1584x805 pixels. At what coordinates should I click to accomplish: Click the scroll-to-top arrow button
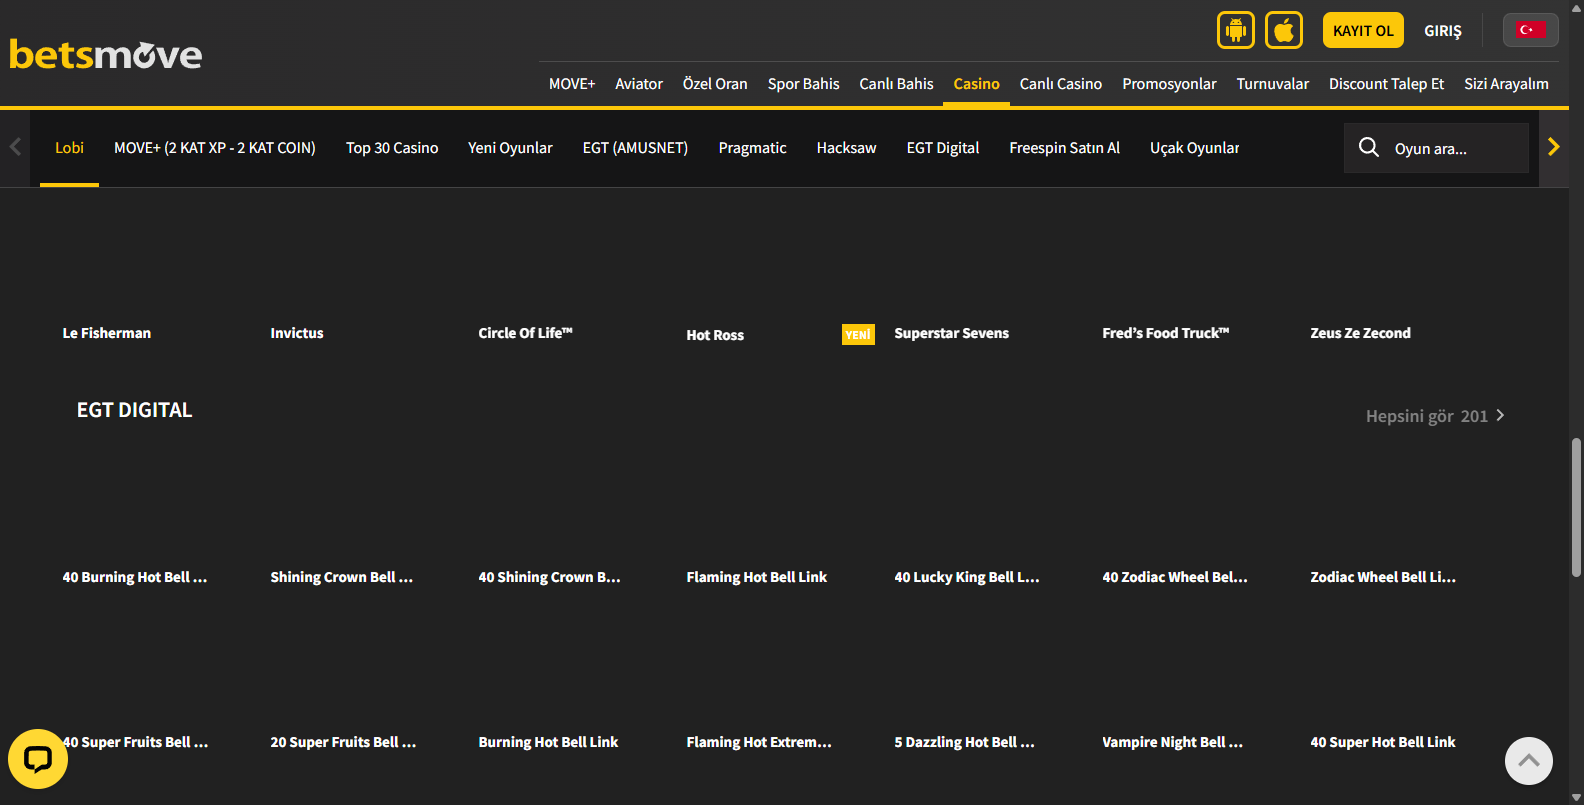(x=1528, y=761)
